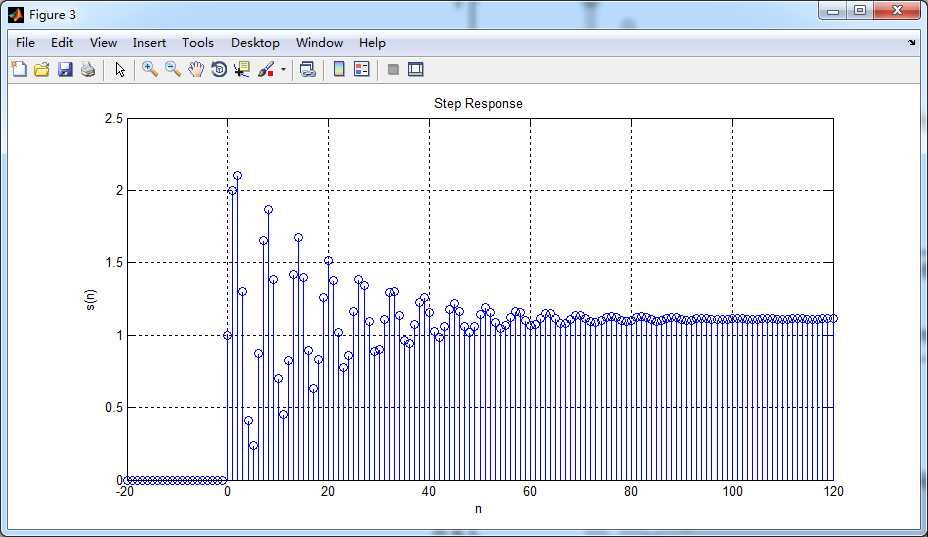Screen dimensions: 928x537
Task: Open the Insert menu
Action: (149, 43)
